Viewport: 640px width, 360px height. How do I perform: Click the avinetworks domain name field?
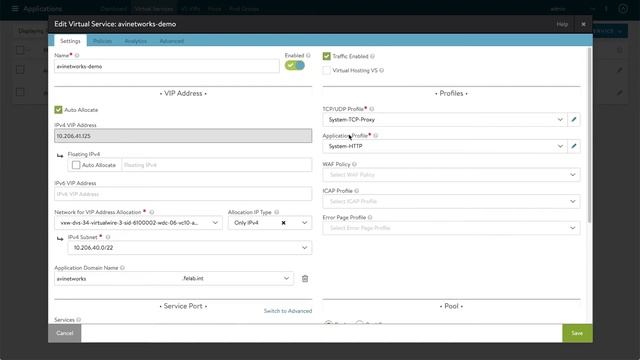(117, 278)
